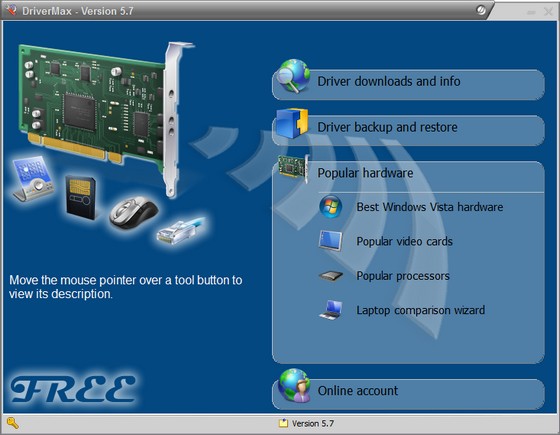
Task: Click the blue puzzle box backup icon
Action: pos(292,124)
